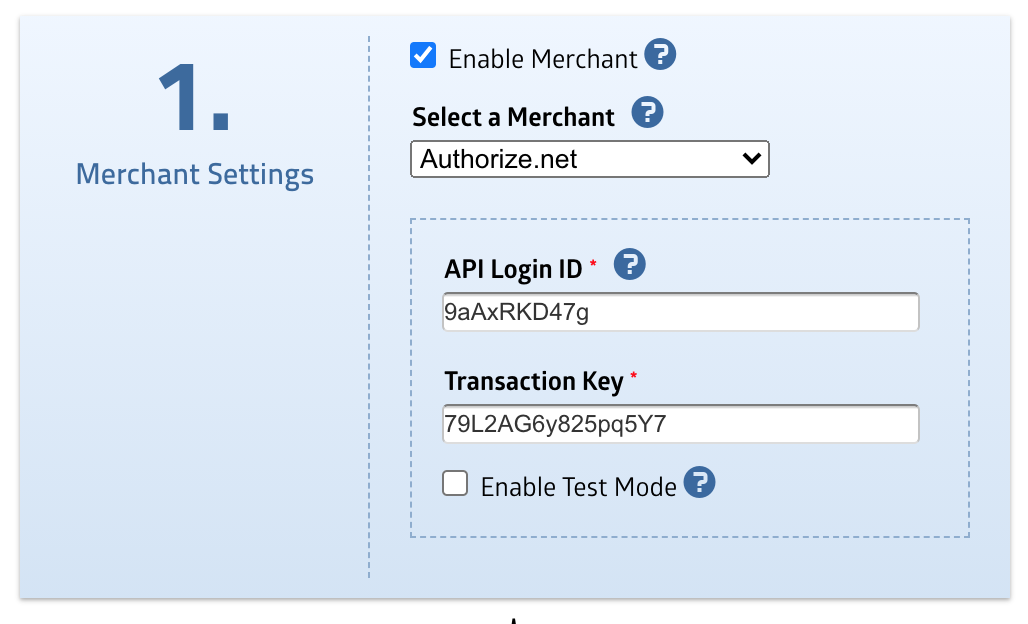Focus the API Login ID field
Image resolution: width=1028 pixels, height=624 pixels.
click(680, 313)
